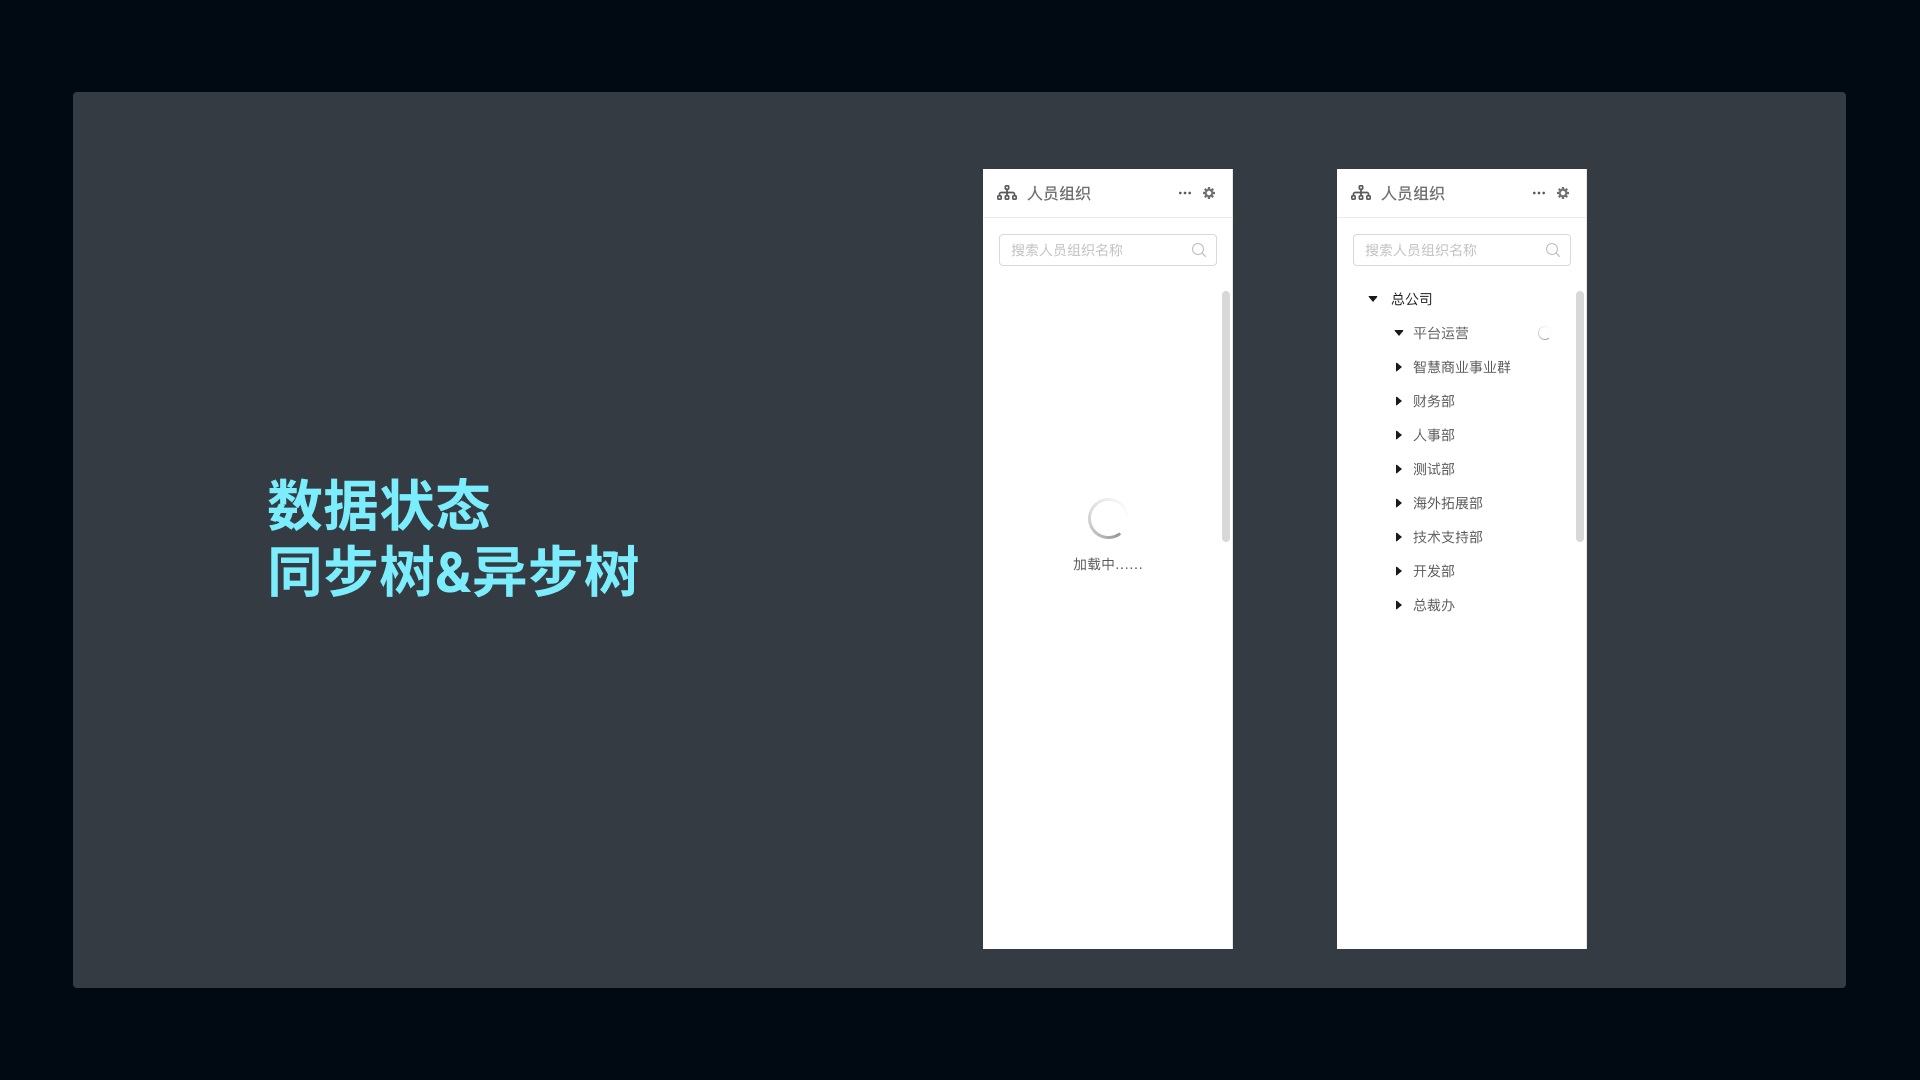Click the settings gear icon (right panel)
This screenshot has width=1920, height=1080.
(1563, 193)
